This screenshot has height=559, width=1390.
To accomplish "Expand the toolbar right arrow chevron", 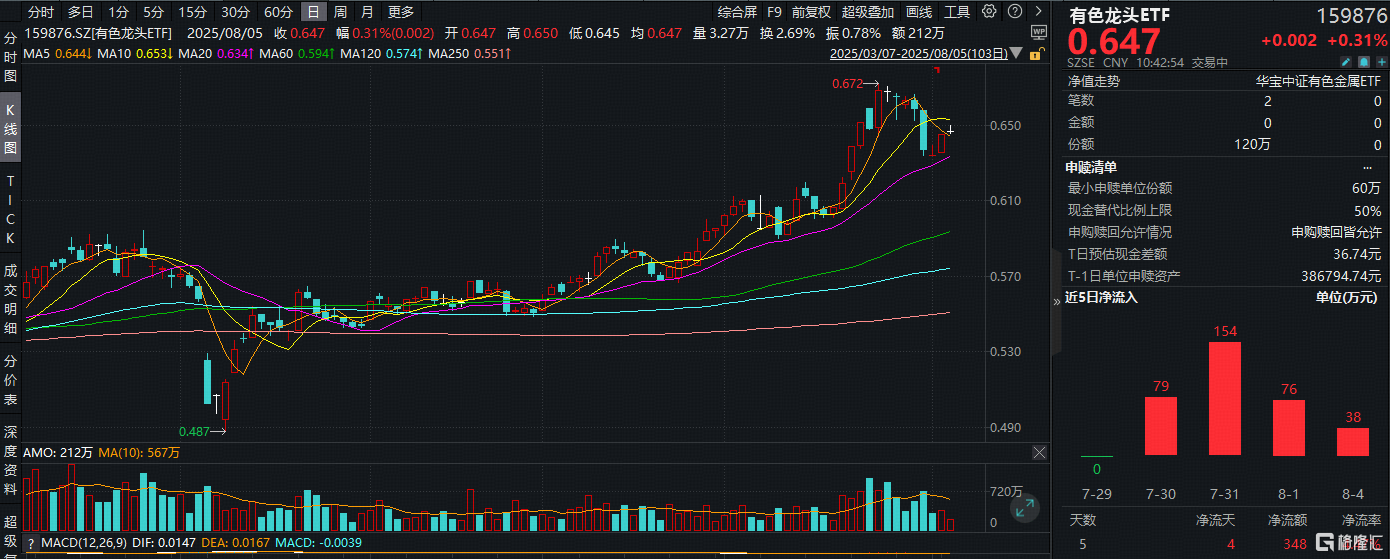I will [1036, 12].
